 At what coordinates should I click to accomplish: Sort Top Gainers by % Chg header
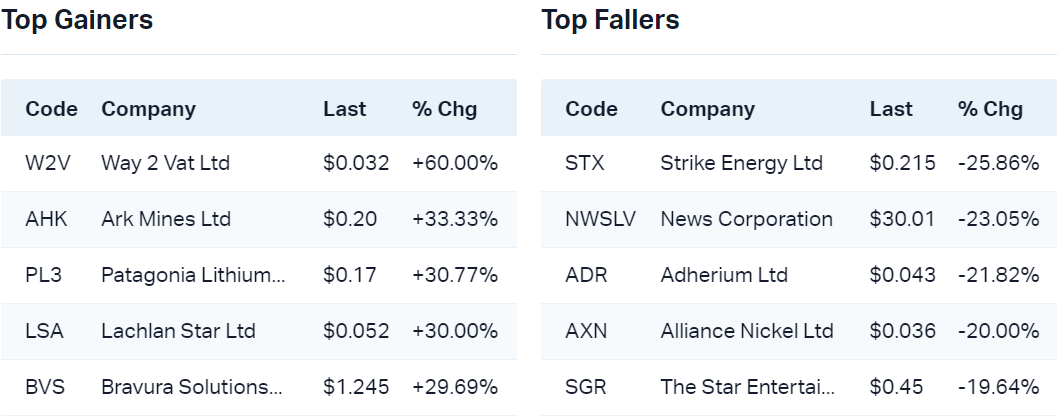[444, 109]
